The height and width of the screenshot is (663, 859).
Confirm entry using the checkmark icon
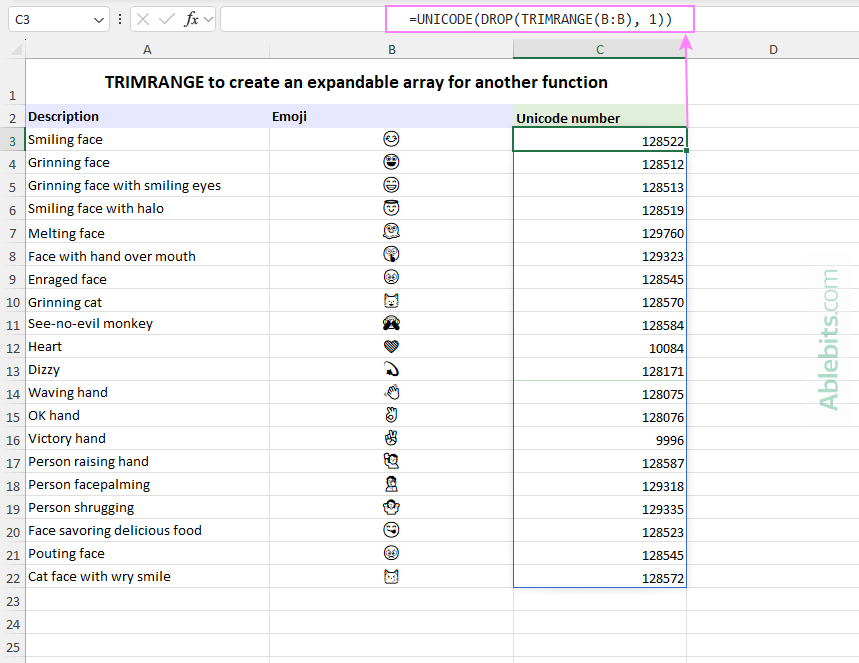pos(168,19)
